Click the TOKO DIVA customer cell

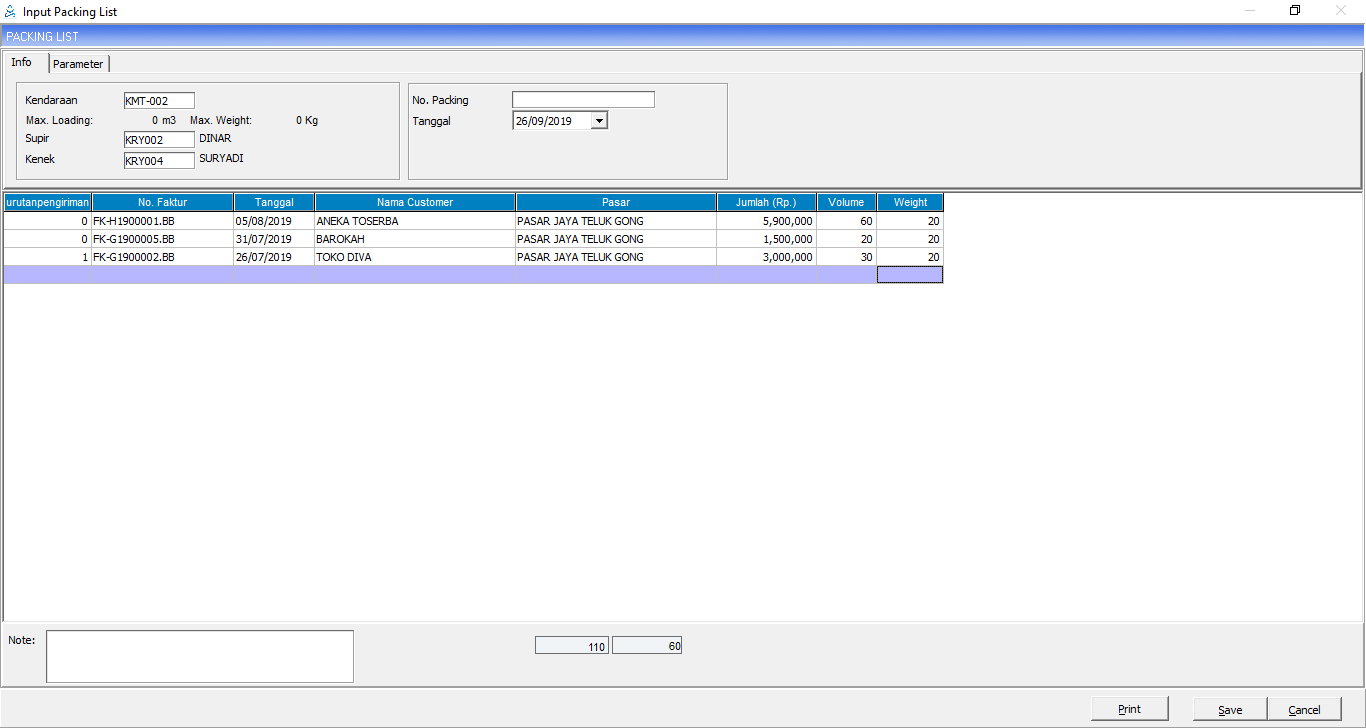point(415,257)
